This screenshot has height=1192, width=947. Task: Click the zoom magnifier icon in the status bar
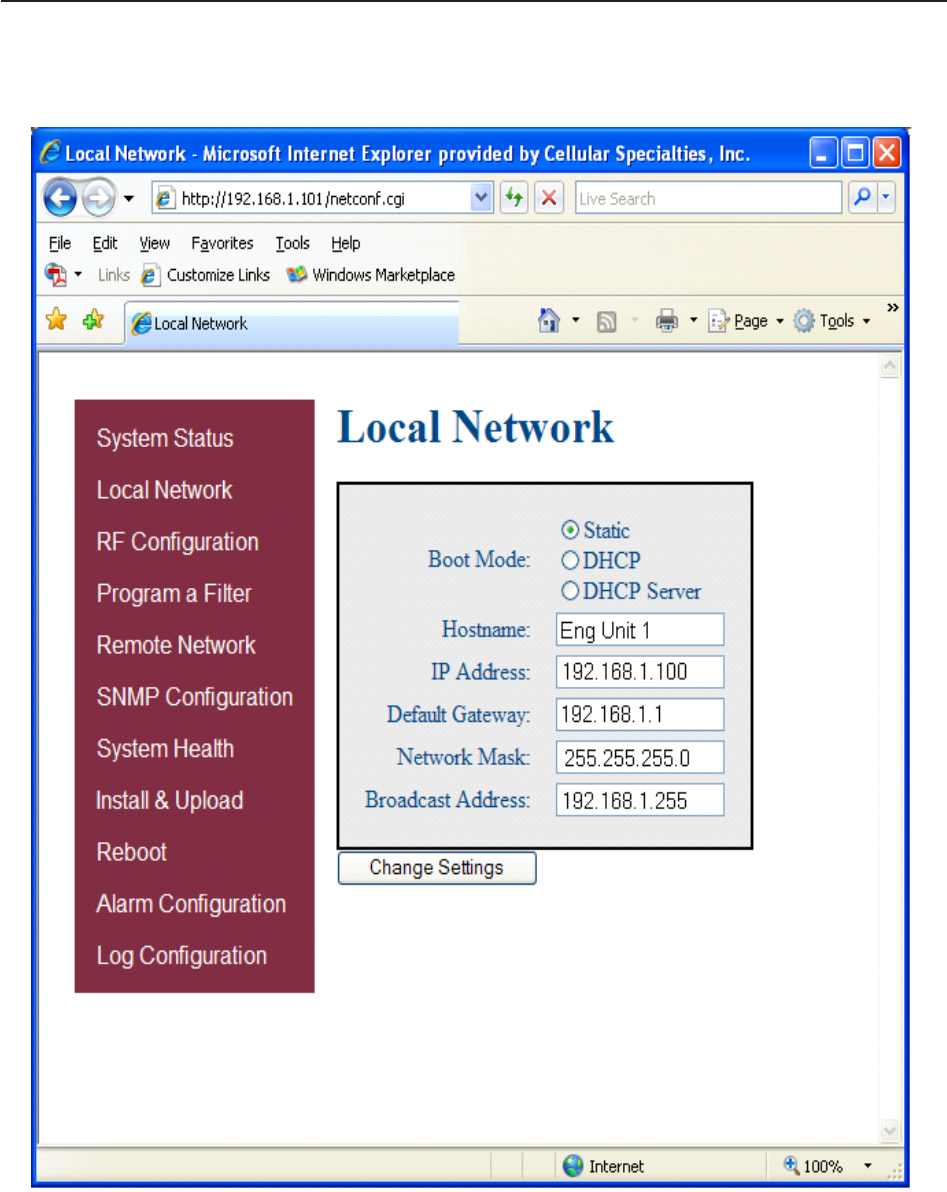[x=791, y=1165]
